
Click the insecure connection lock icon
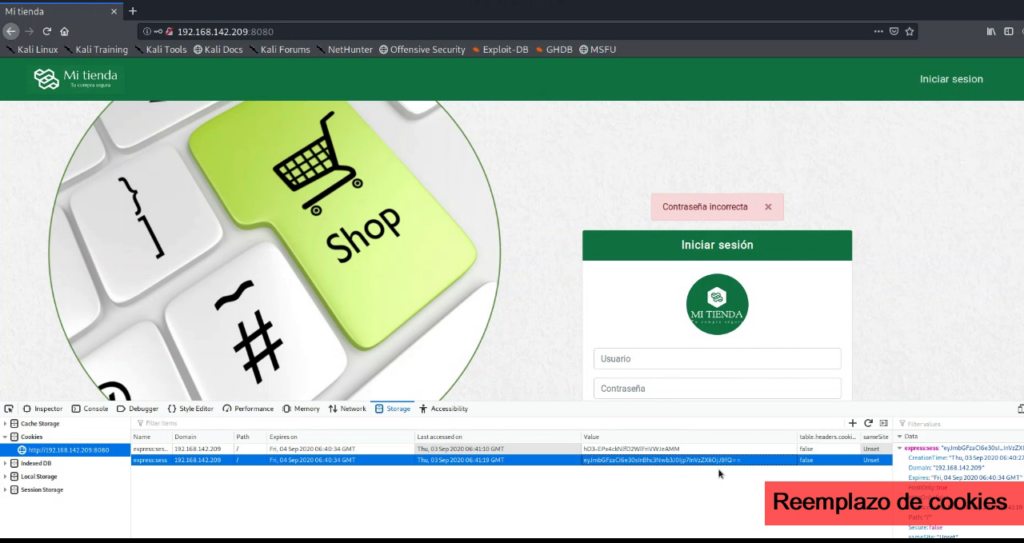168,31
